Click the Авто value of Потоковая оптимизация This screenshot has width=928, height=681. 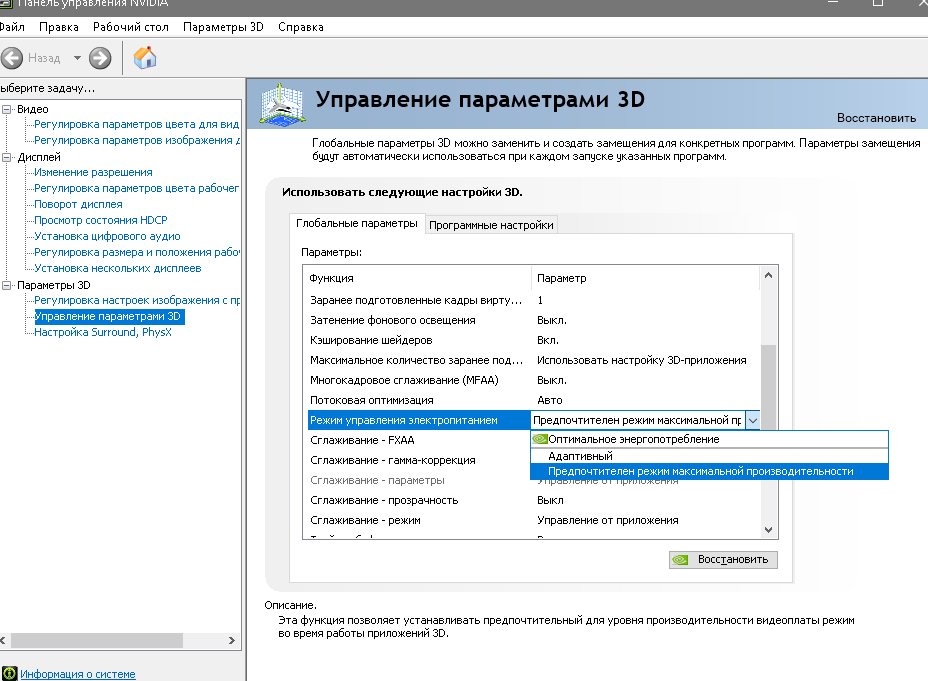tap(549, 401)
